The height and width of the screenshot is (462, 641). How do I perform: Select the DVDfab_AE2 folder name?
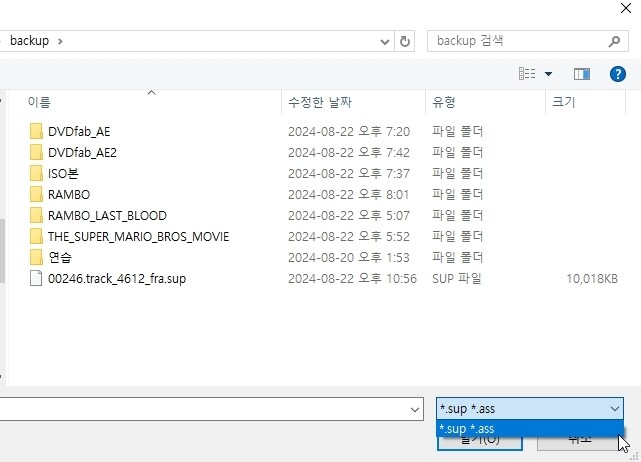pos(82,153)
